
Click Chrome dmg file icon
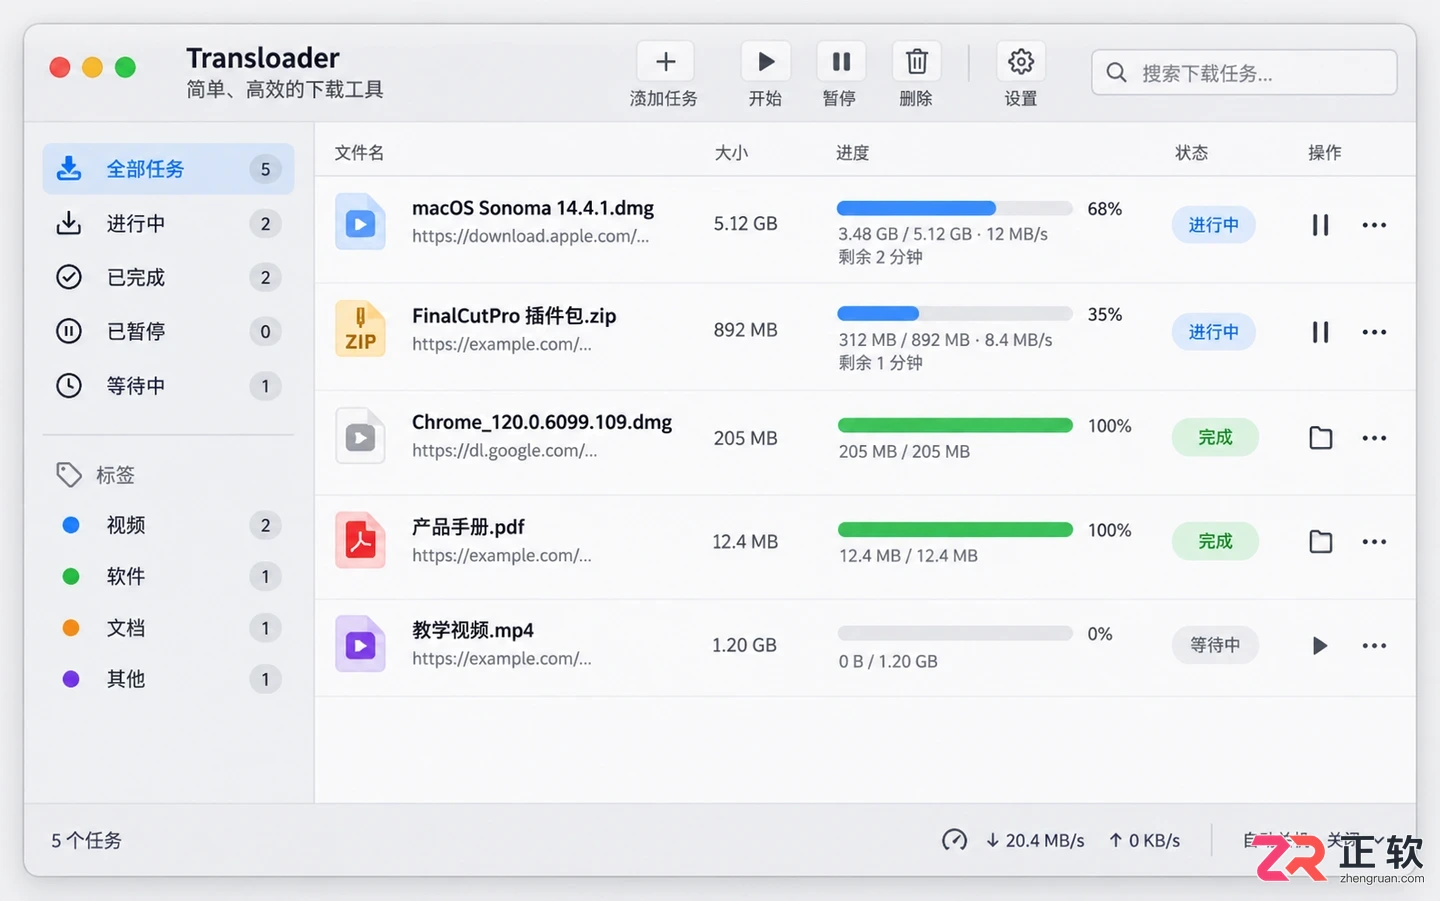(360, 436)
